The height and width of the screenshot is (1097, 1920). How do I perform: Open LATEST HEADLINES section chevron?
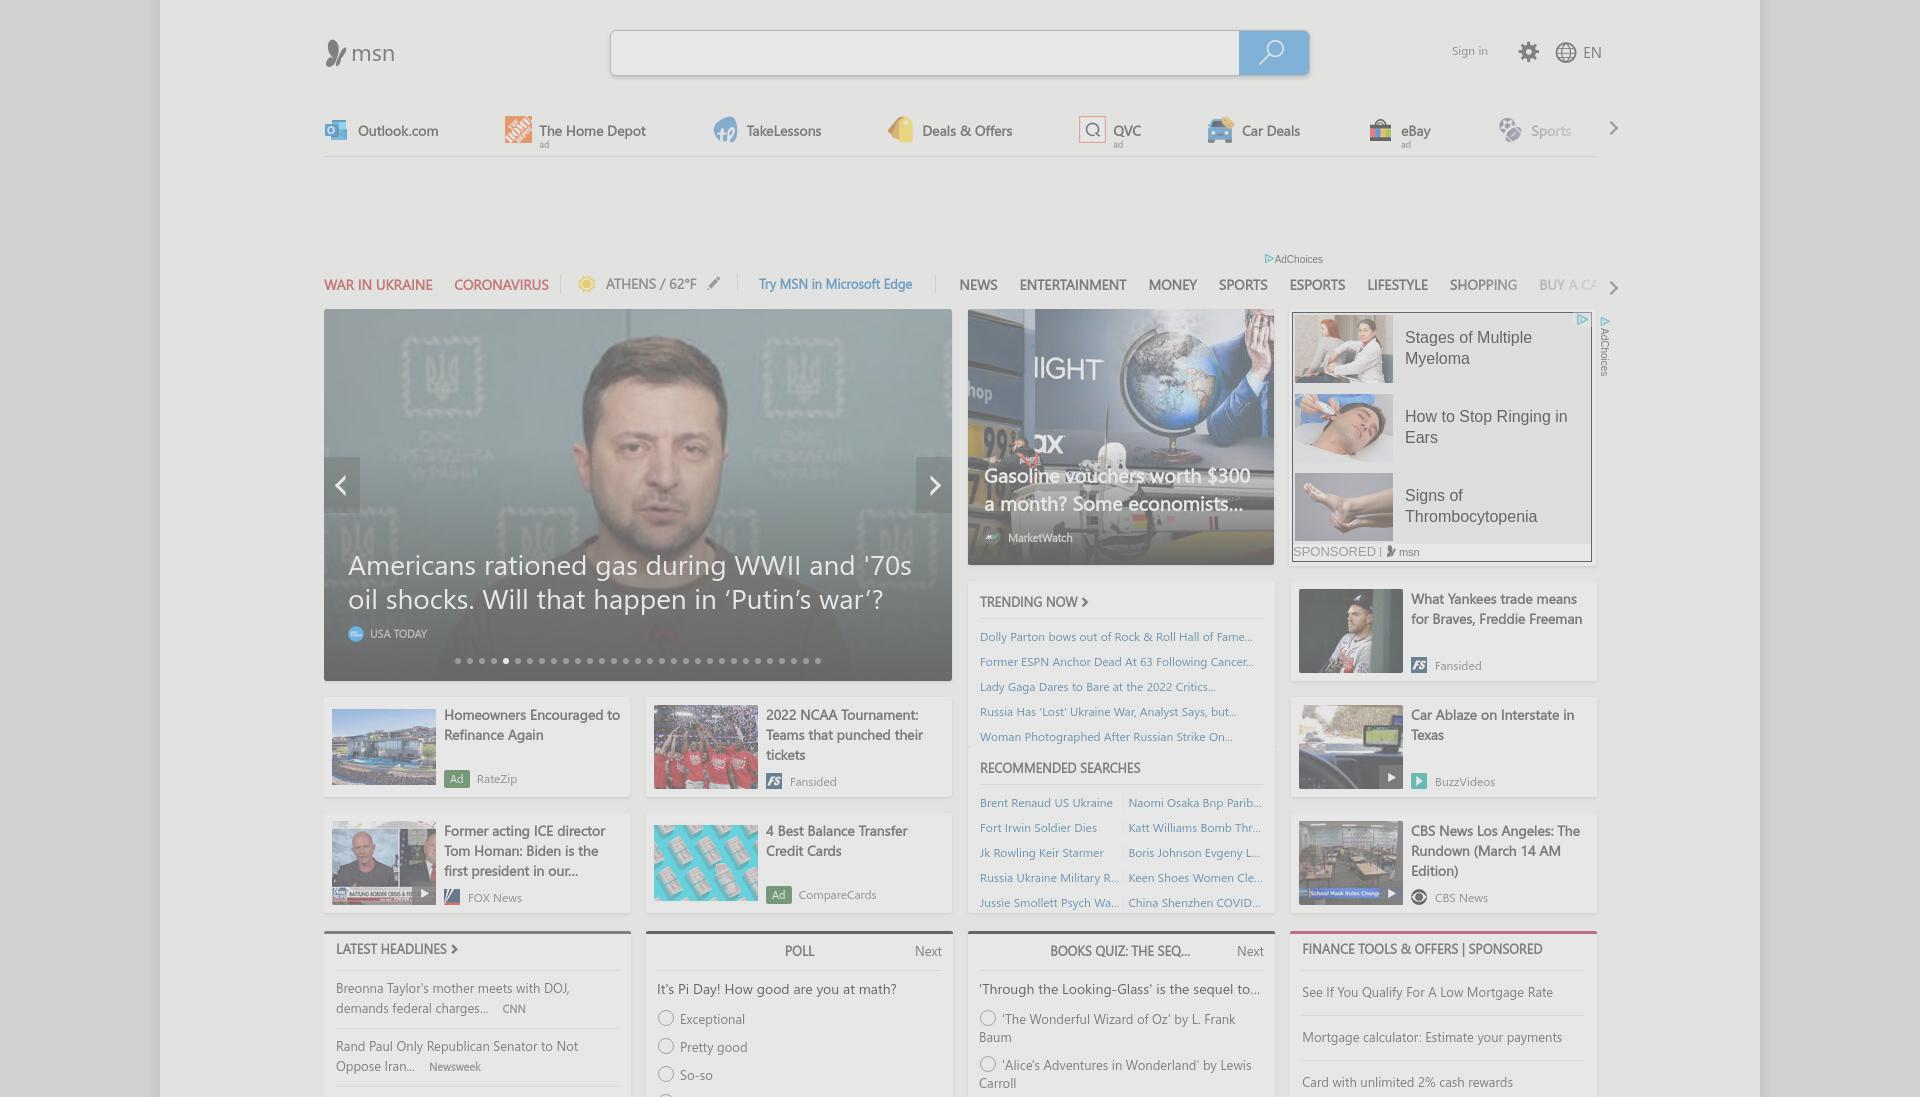pos(454,949)
